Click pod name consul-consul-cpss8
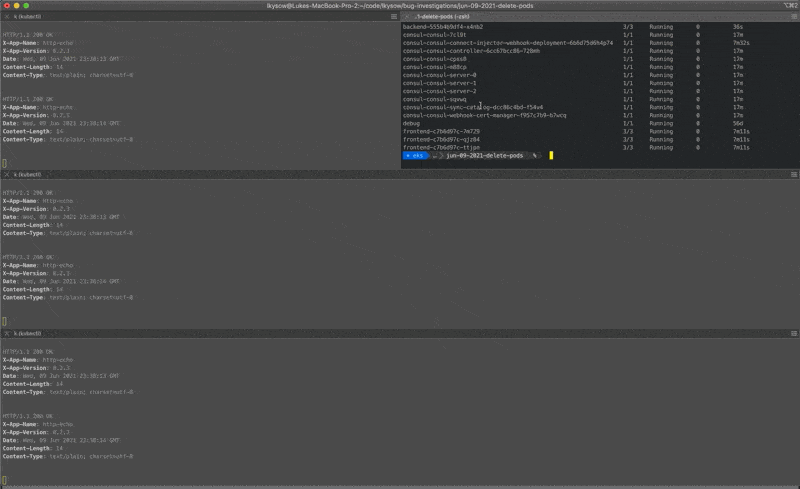This screenshot has width=800, height=489. click(434, 59)
